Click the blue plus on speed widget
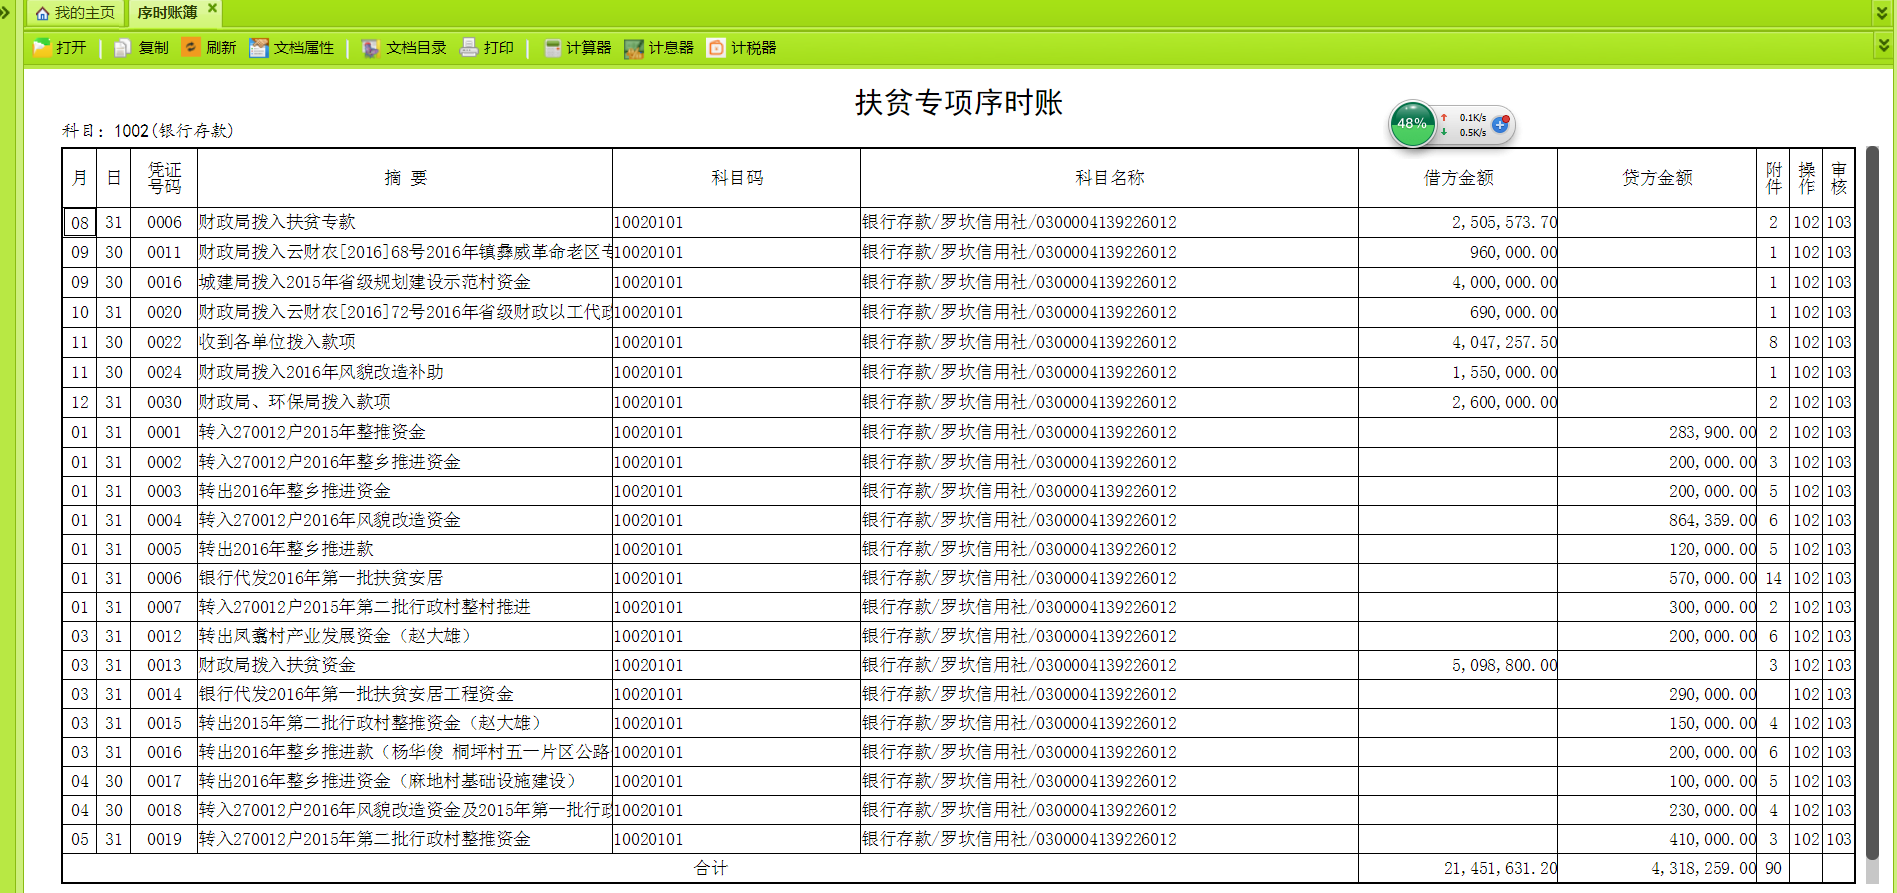The height and width of the screenshot is (893, 1897). 1500,125
